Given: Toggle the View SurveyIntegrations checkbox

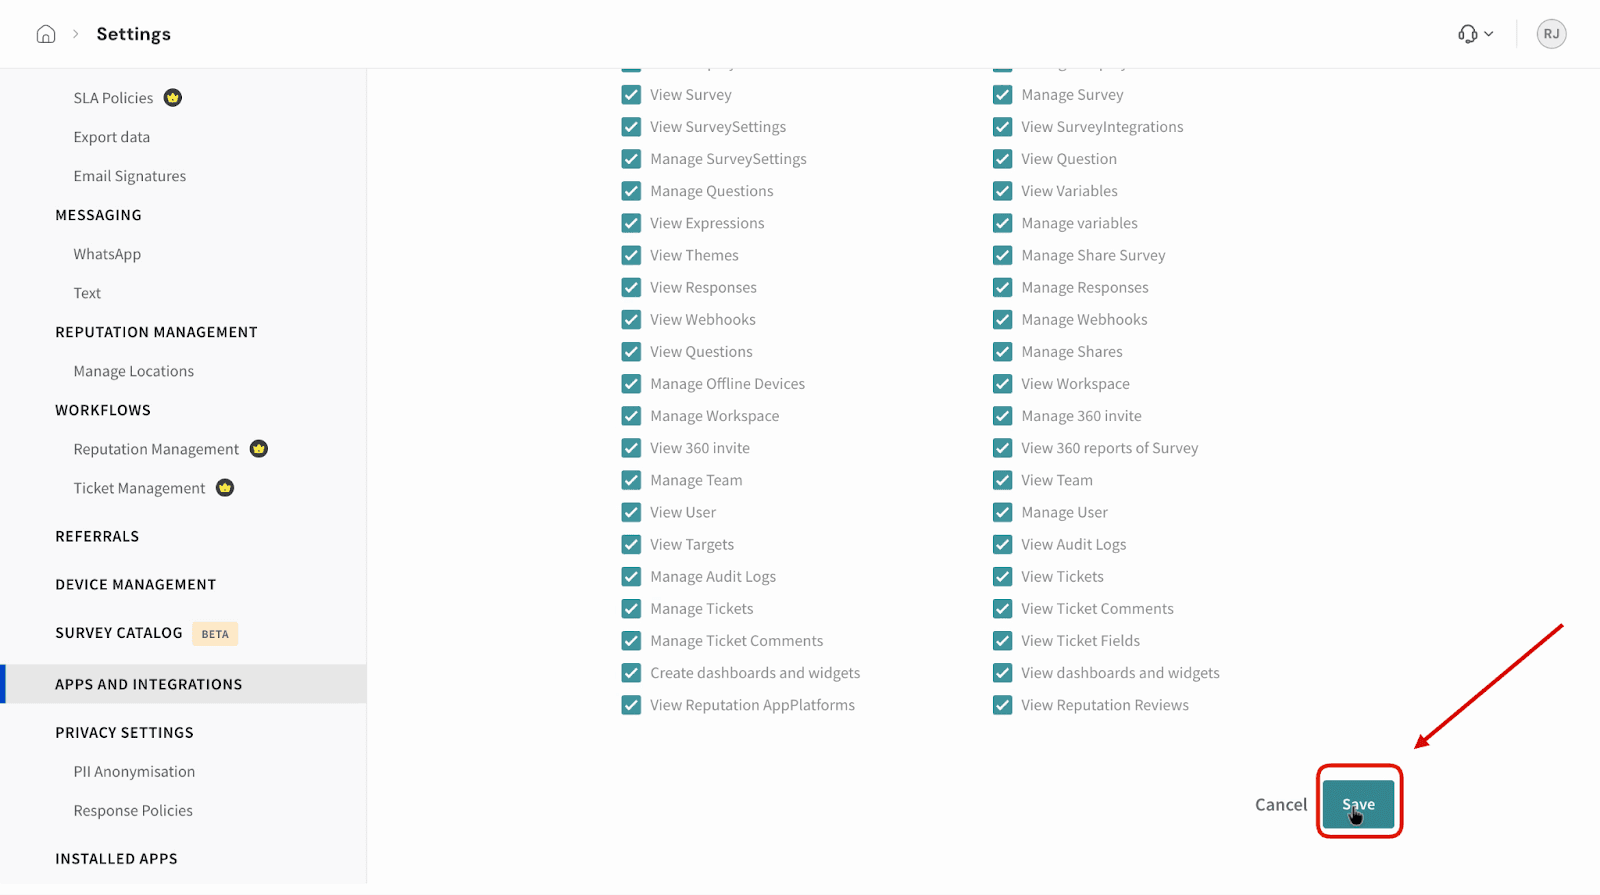Looking at the screenshot, I should (x=1002, y=127).
